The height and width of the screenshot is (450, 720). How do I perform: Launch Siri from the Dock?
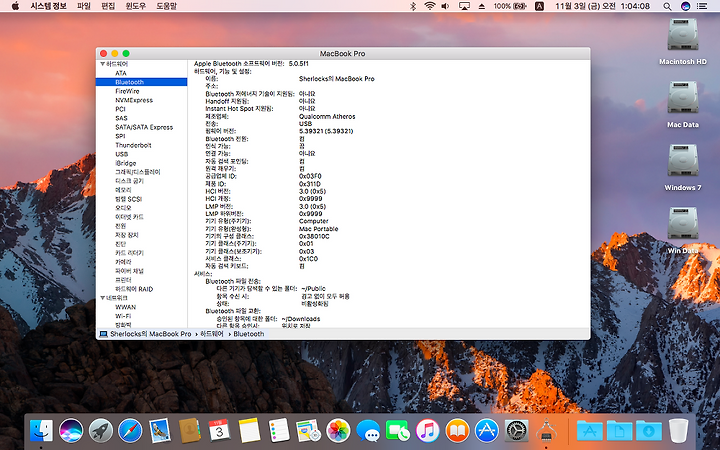click(71, 431)
